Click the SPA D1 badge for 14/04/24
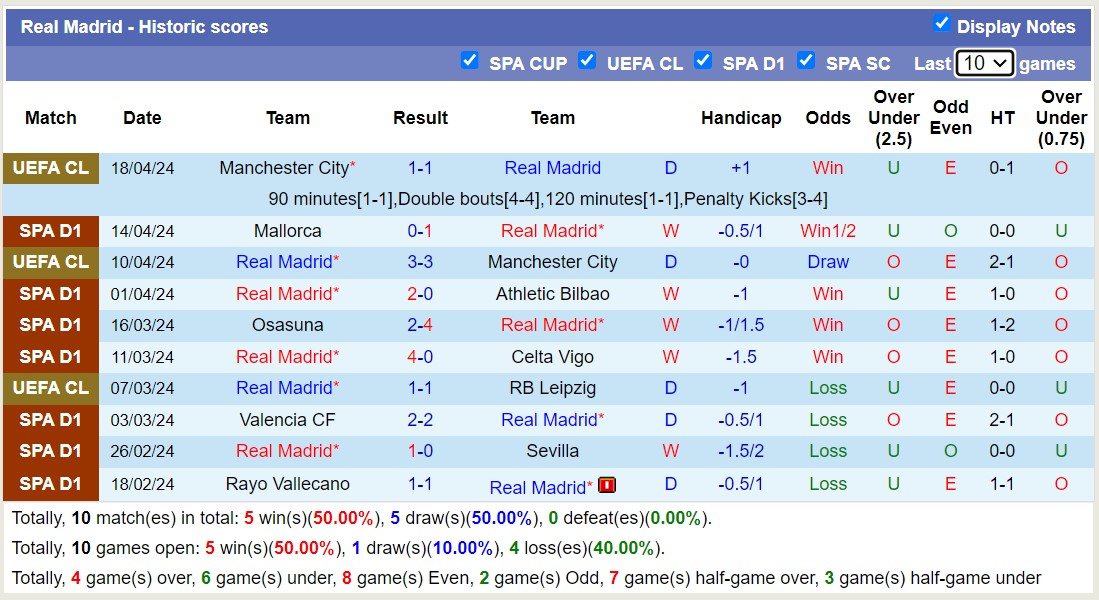The image size is (1099, 600). 51,231
